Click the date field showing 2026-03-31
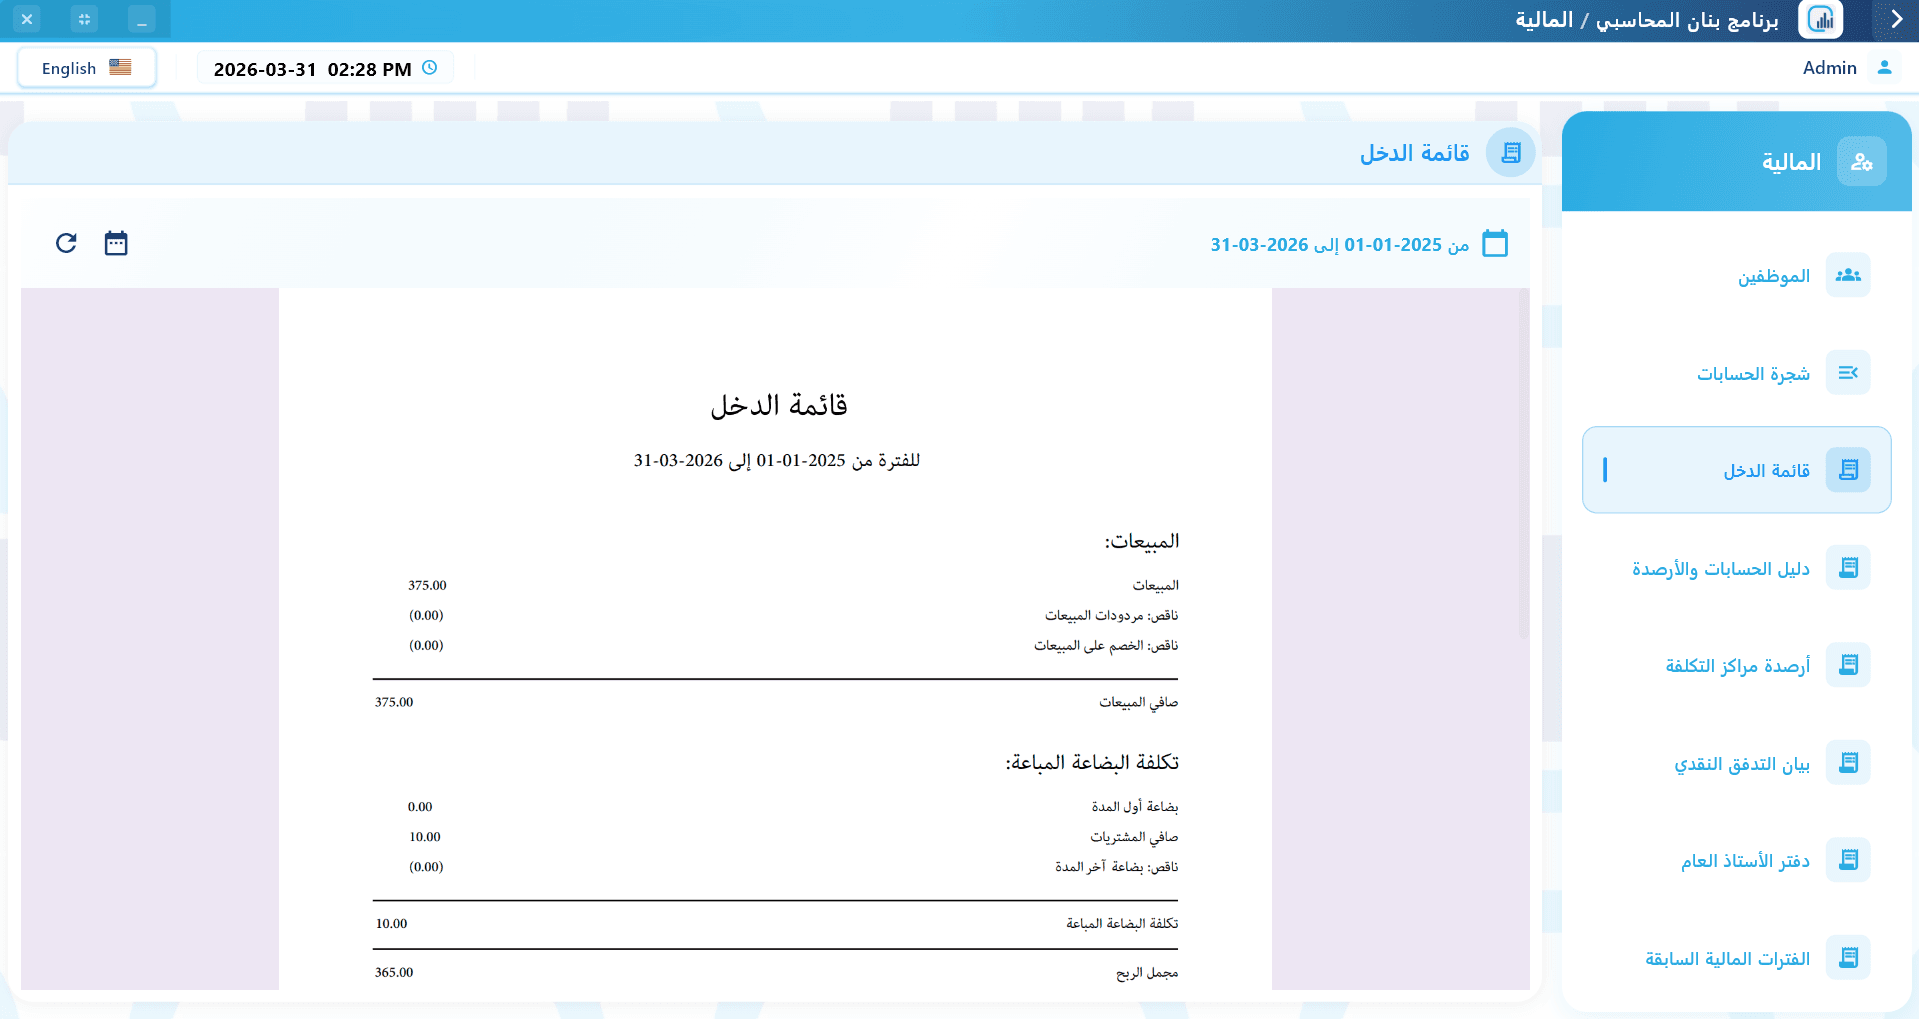Screen dimensions: 1919x1019 (x=310, y=68)
